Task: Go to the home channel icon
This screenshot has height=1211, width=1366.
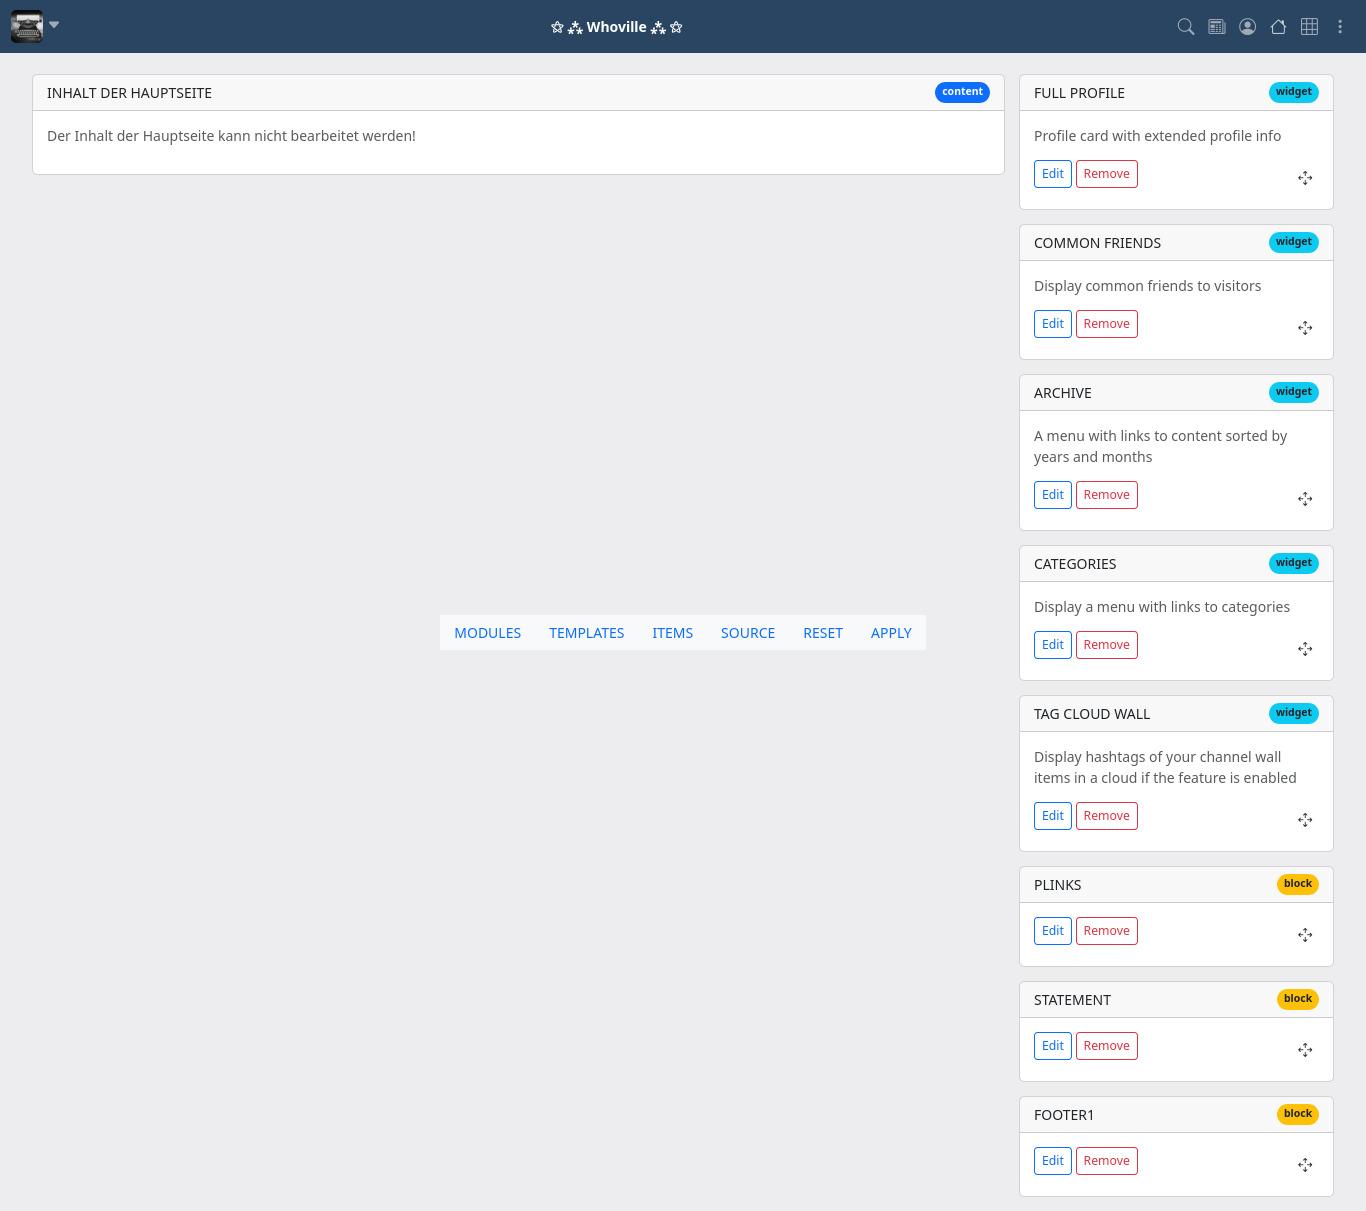Action: click(x=1278, y=27)
